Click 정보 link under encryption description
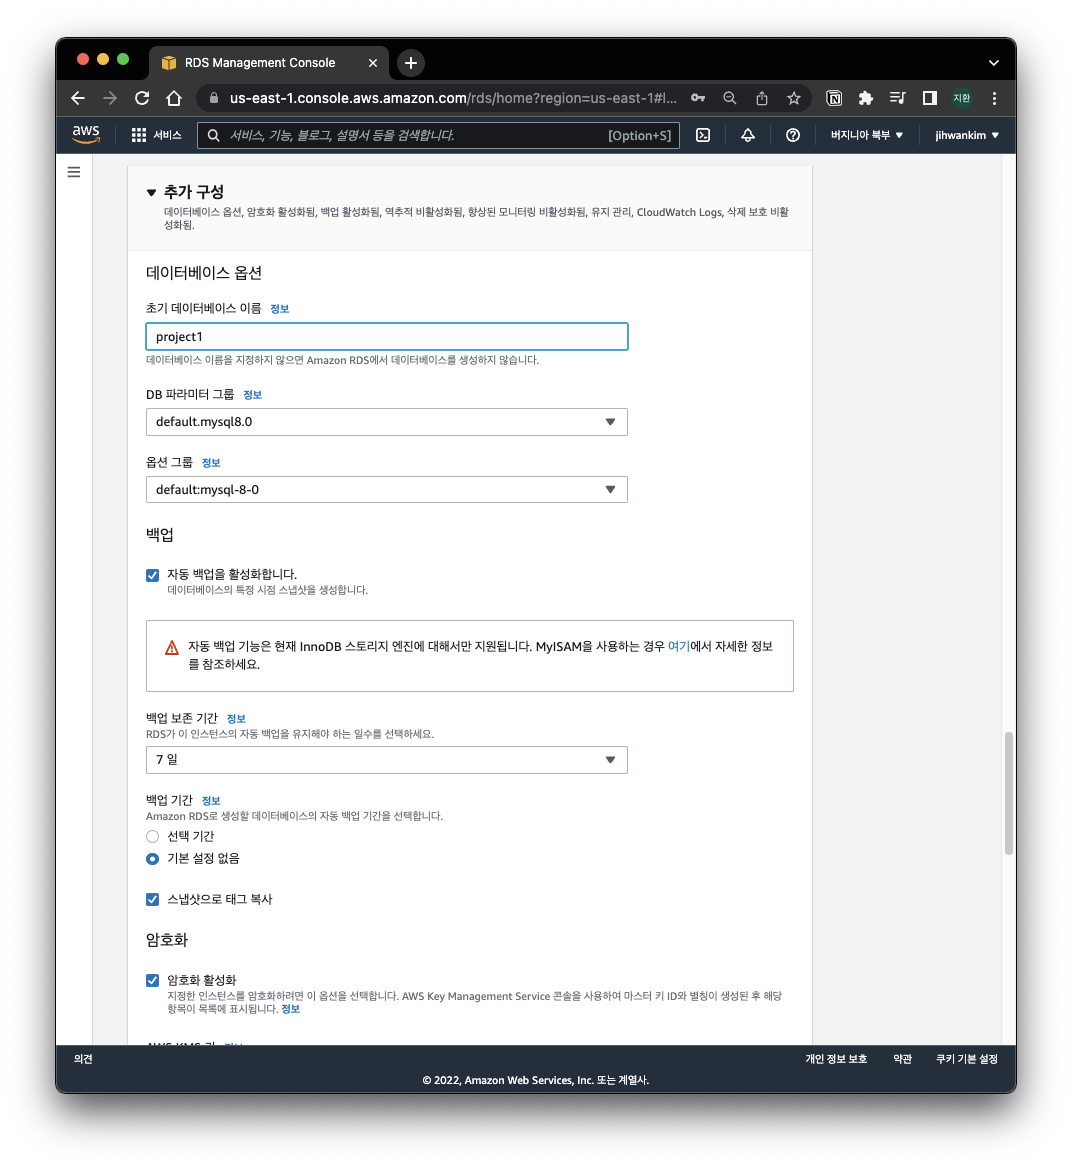1072x1167 pixels. click(290, 1009)
